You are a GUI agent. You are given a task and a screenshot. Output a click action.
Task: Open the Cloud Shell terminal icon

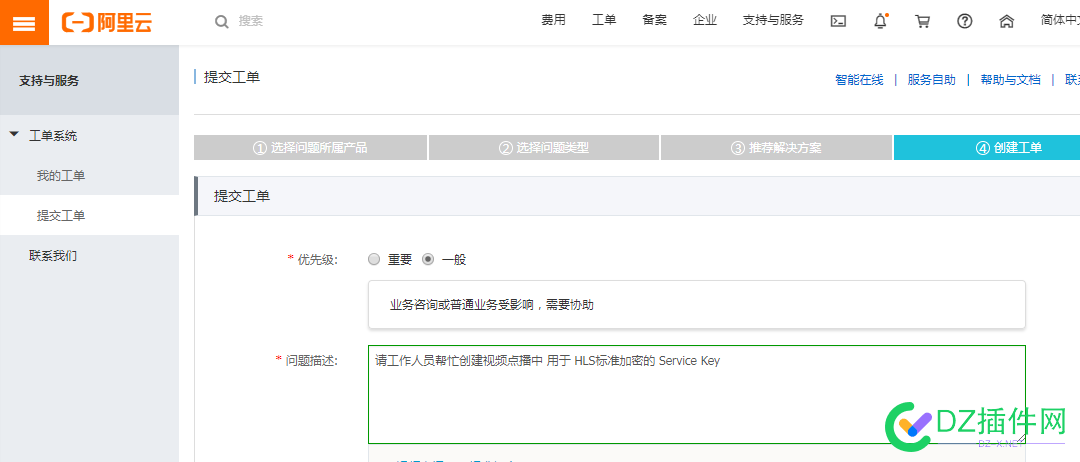pos(838,21)
